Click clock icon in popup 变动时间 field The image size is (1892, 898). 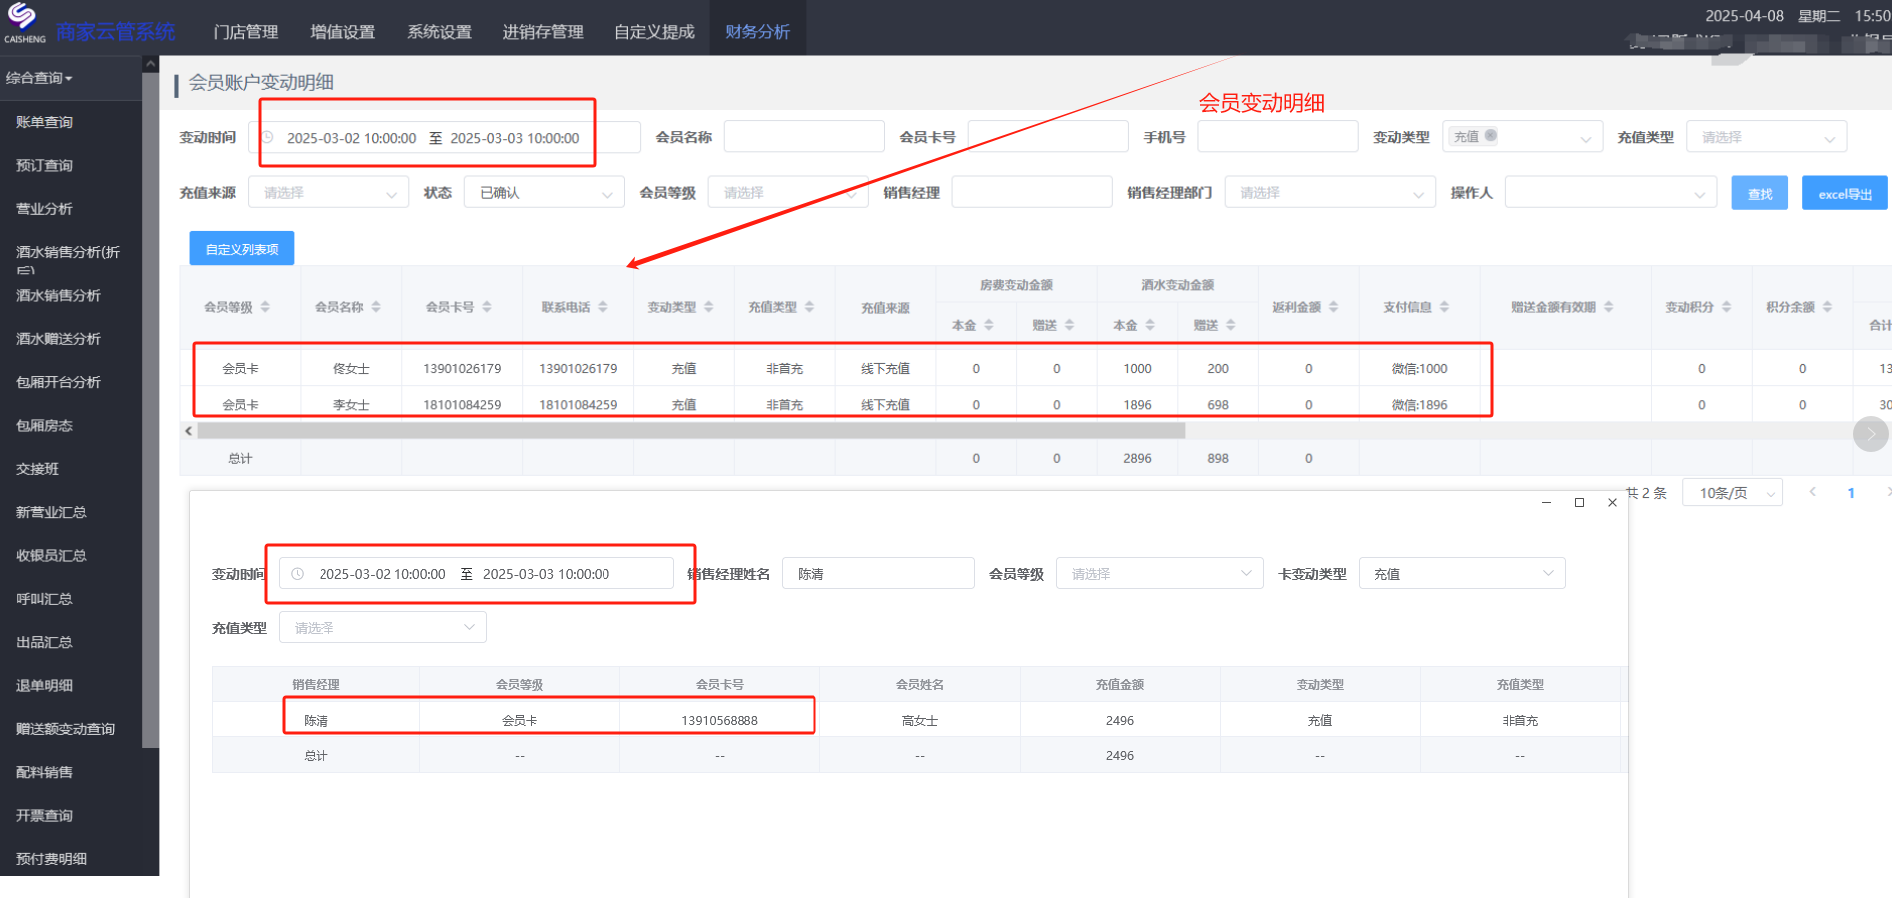click(298, 574)
